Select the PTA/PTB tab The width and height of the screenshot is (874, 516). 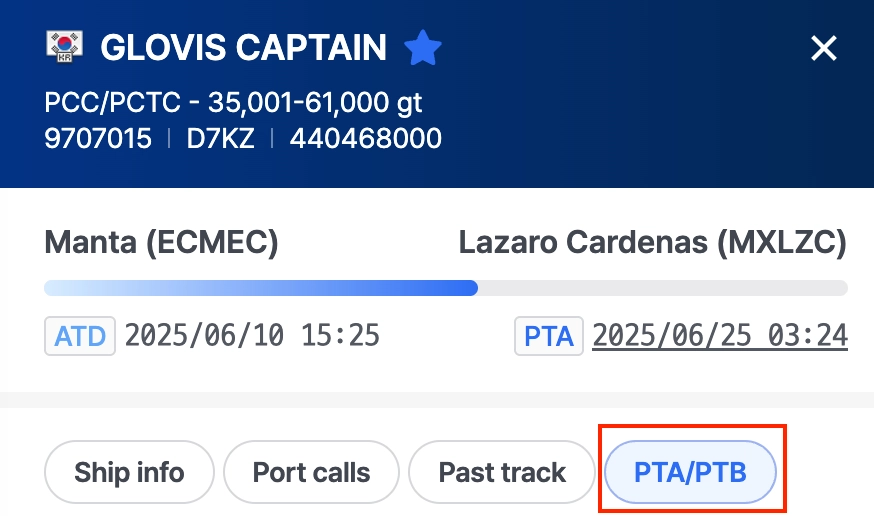pyautogui.click(x=690, y=472)
